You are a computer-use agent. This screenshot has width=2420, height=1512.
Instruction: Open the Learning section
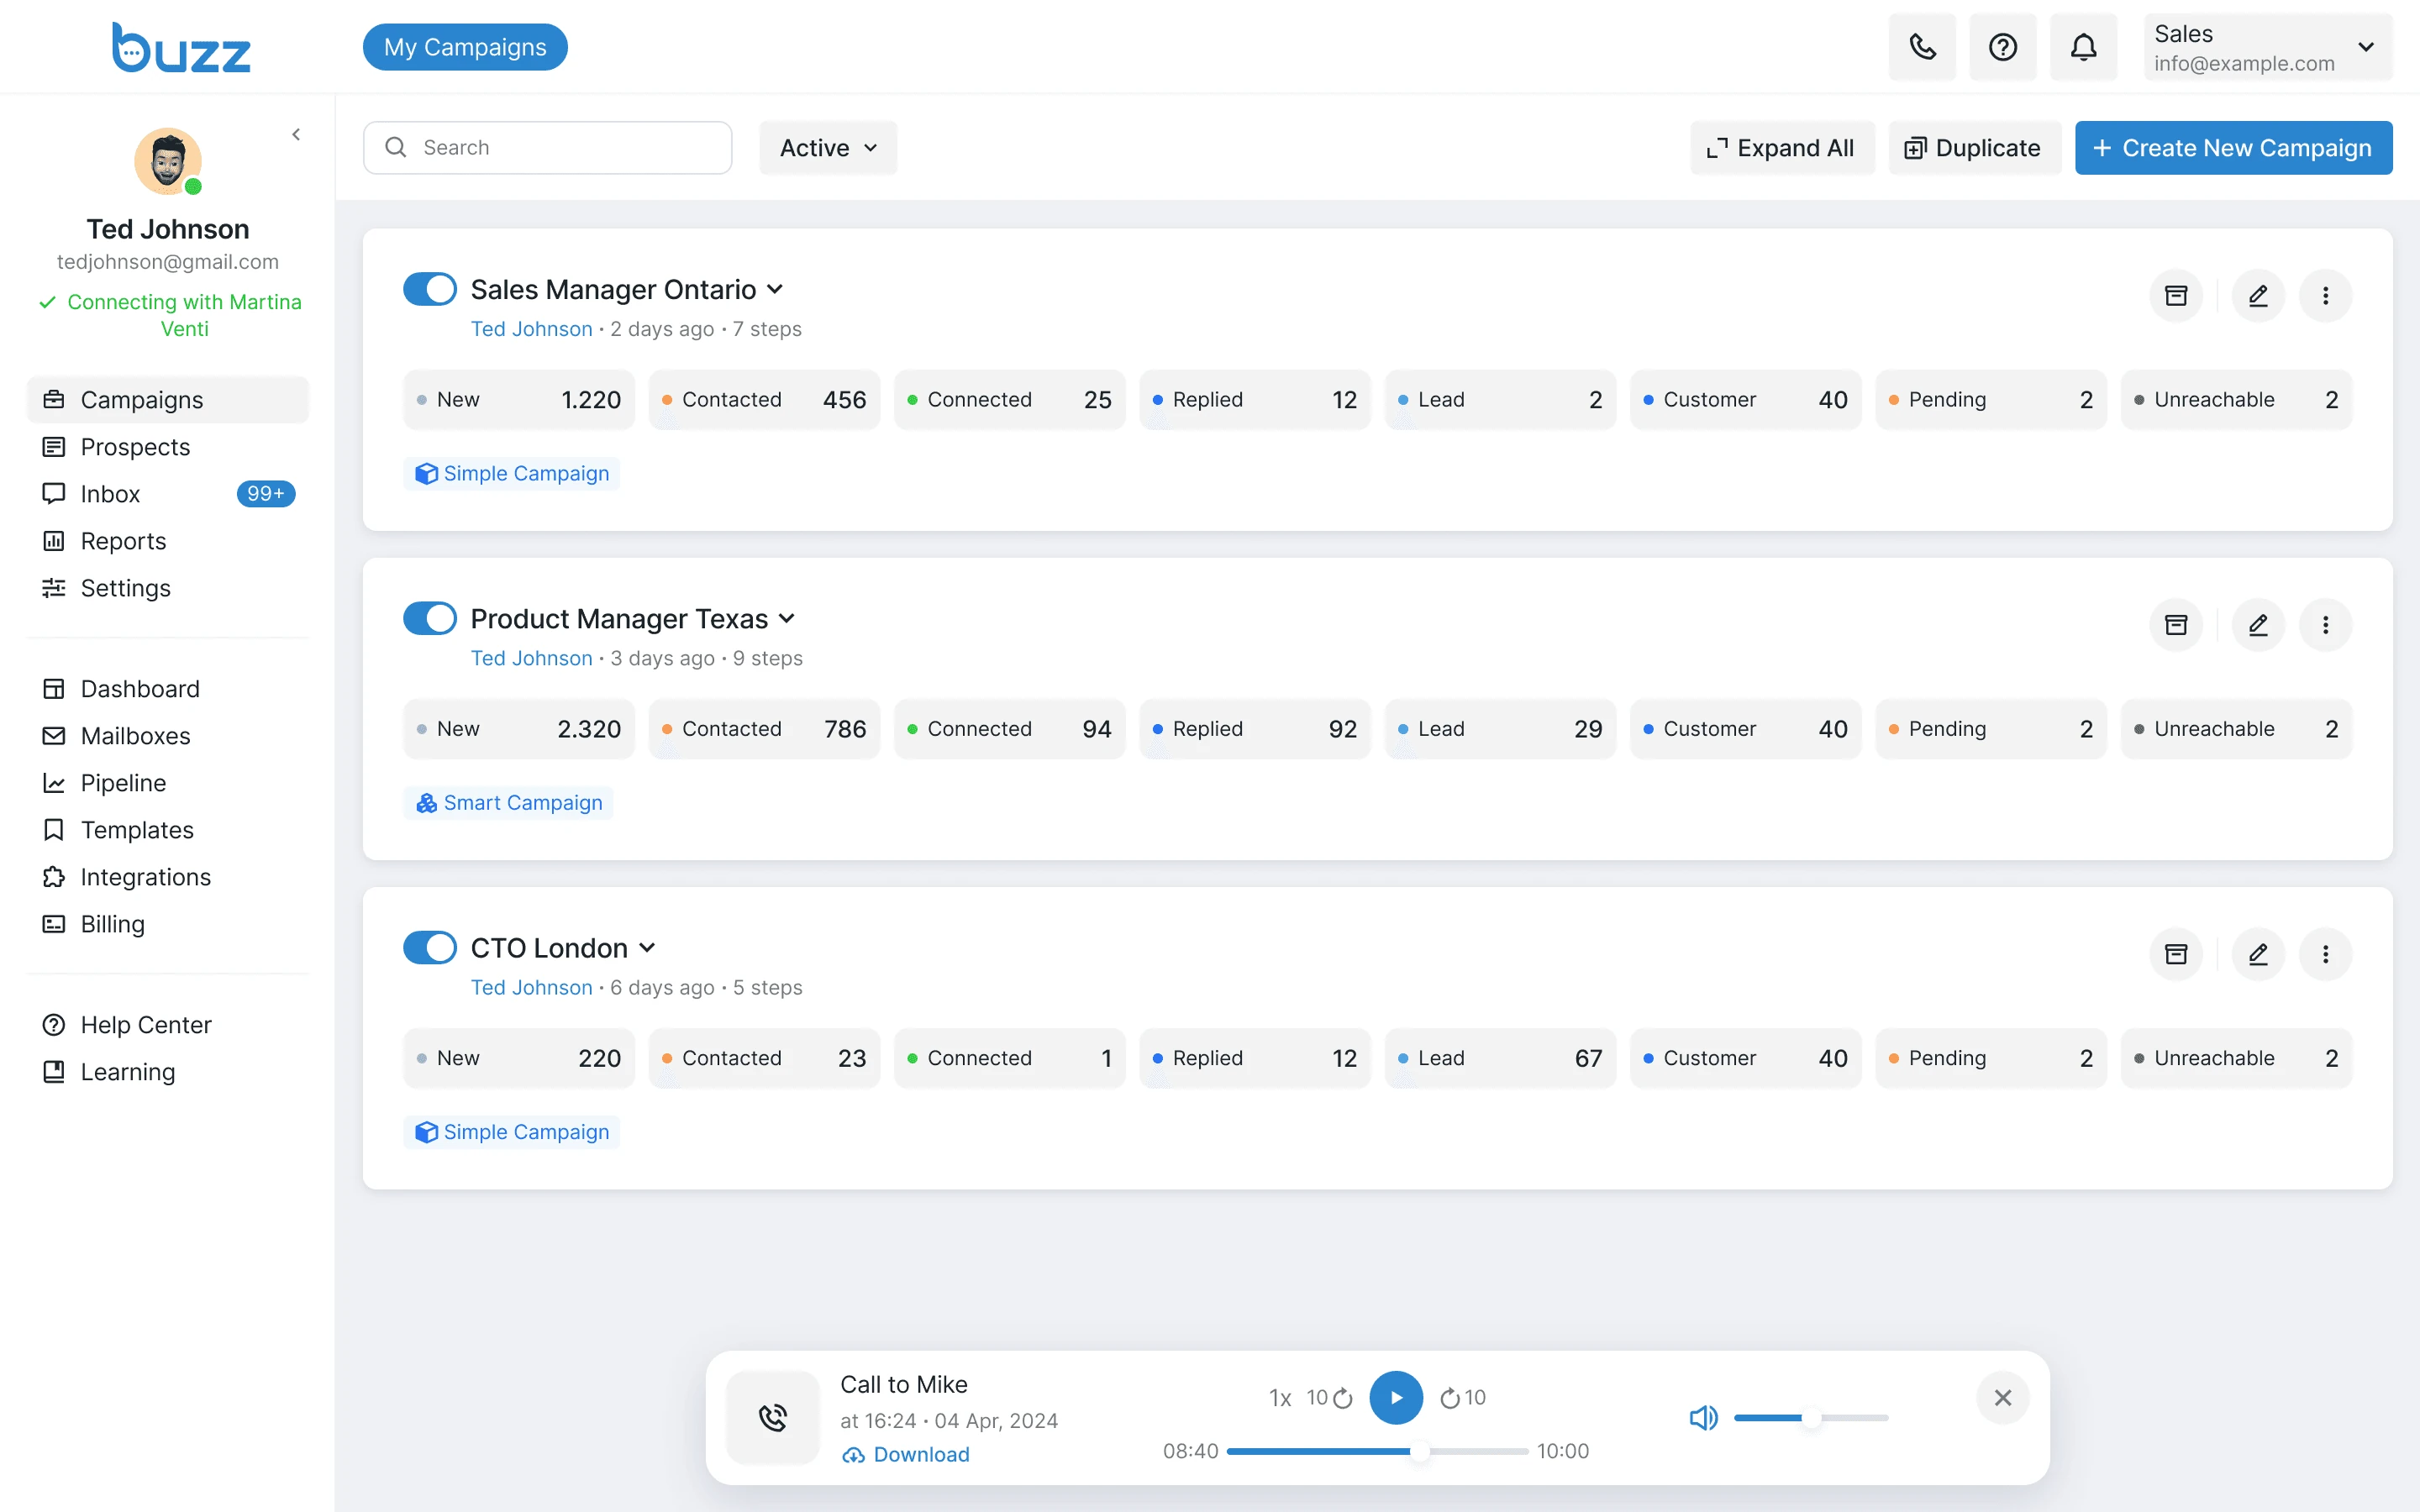(x=168, y=1071)
